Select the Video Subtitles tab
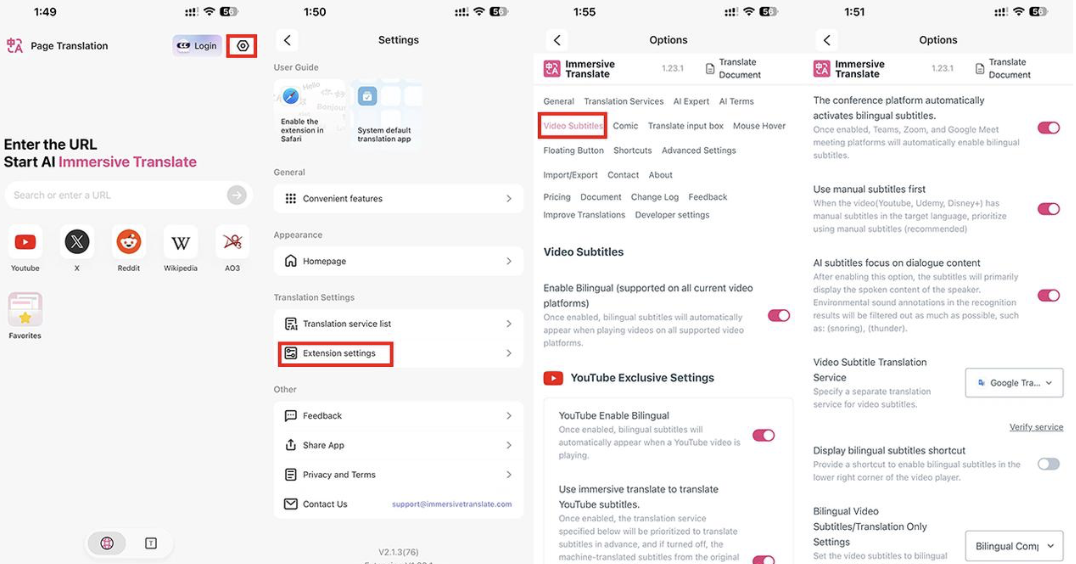This screenshot has height=564, width=1076. pyautogui.click(x=573, y=126)
